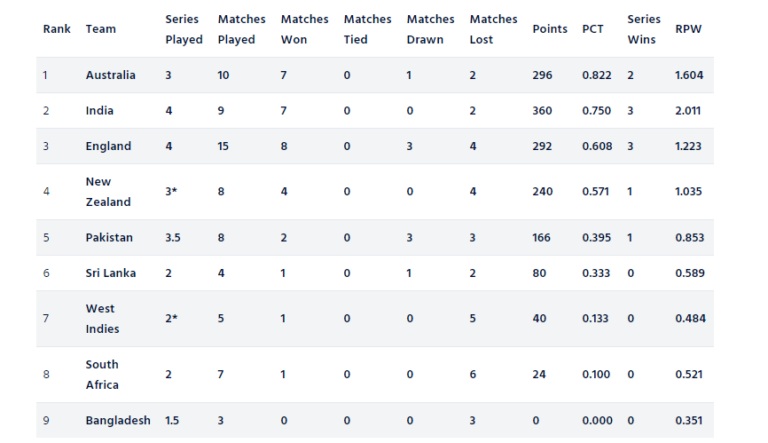
Task: Click India's 360 points value
Action: (542, 111)
